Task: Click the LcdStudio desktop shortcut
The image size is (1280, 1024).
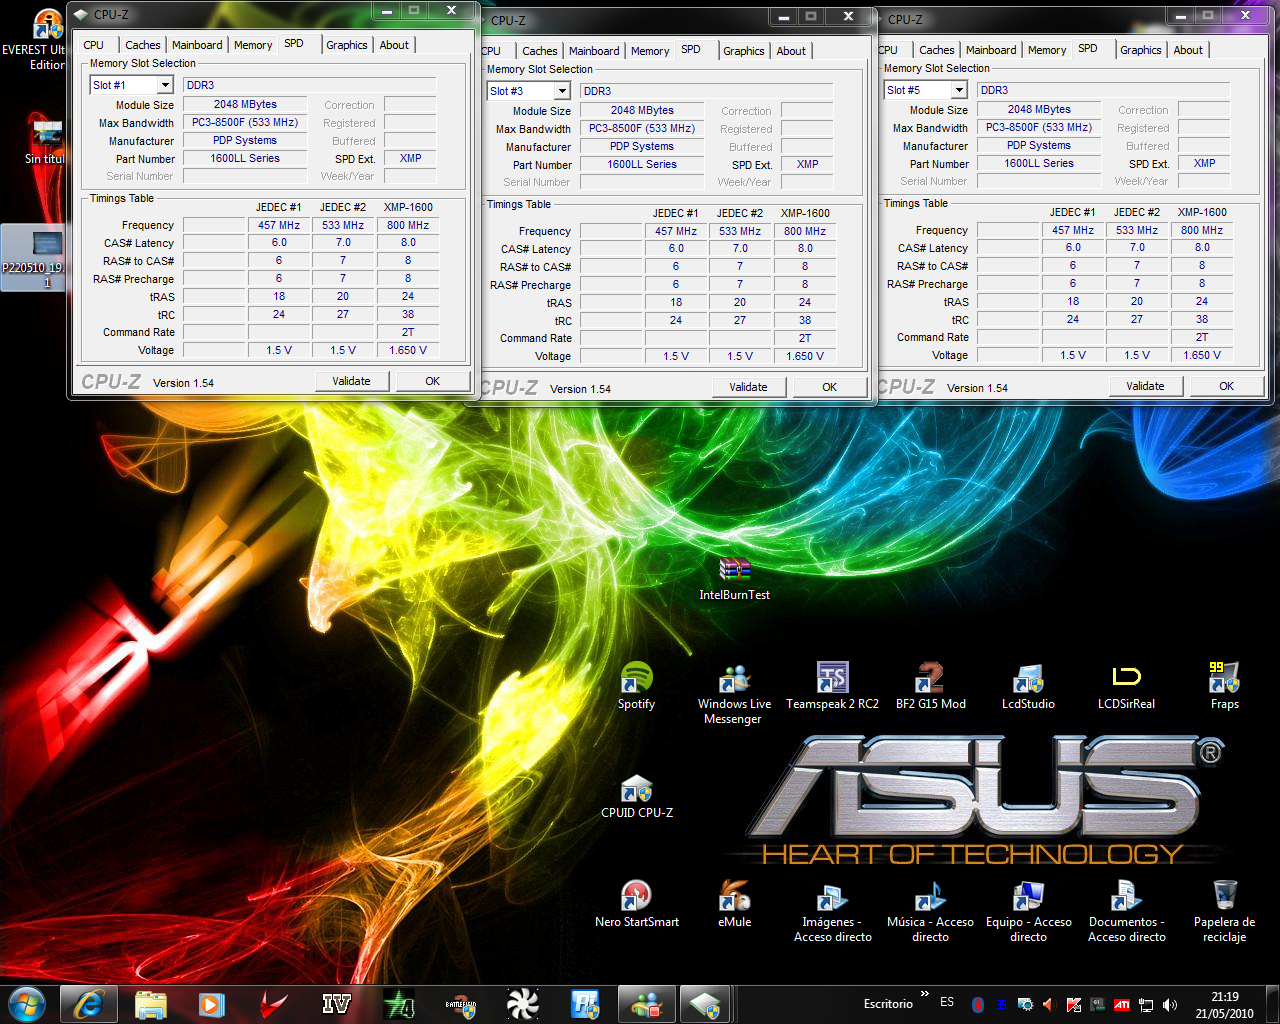Action: tap(1028, 679)
